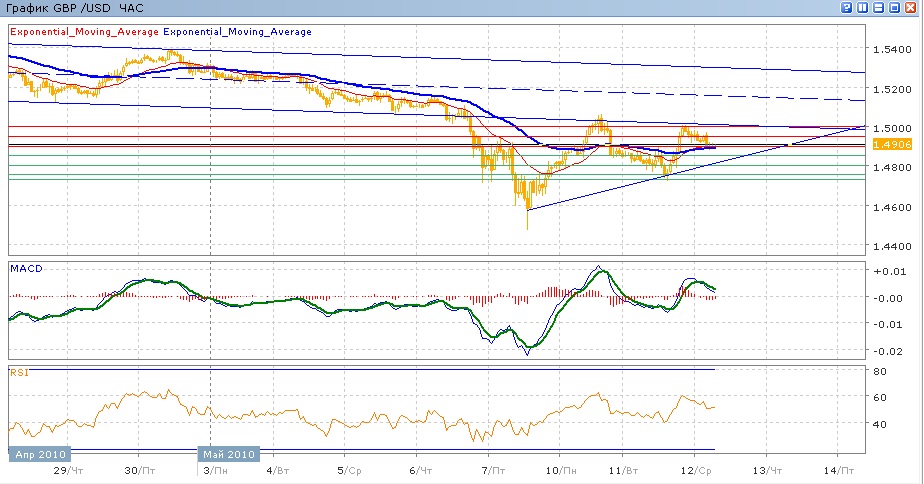The image size is (924, 484).
Task: Click the 1.4400 price axis label
Action: [x=890, y=246]
